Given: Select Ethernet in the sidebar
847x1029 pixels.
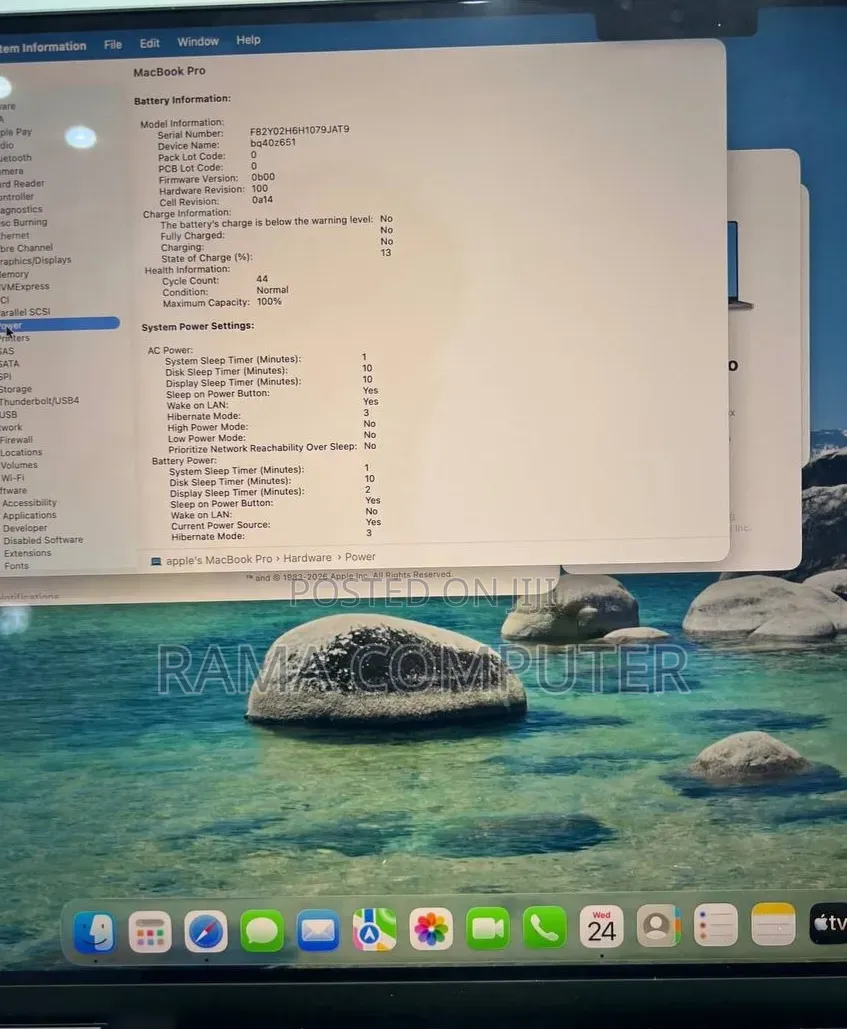Looking at the screenshot, I should click(14, 235).
